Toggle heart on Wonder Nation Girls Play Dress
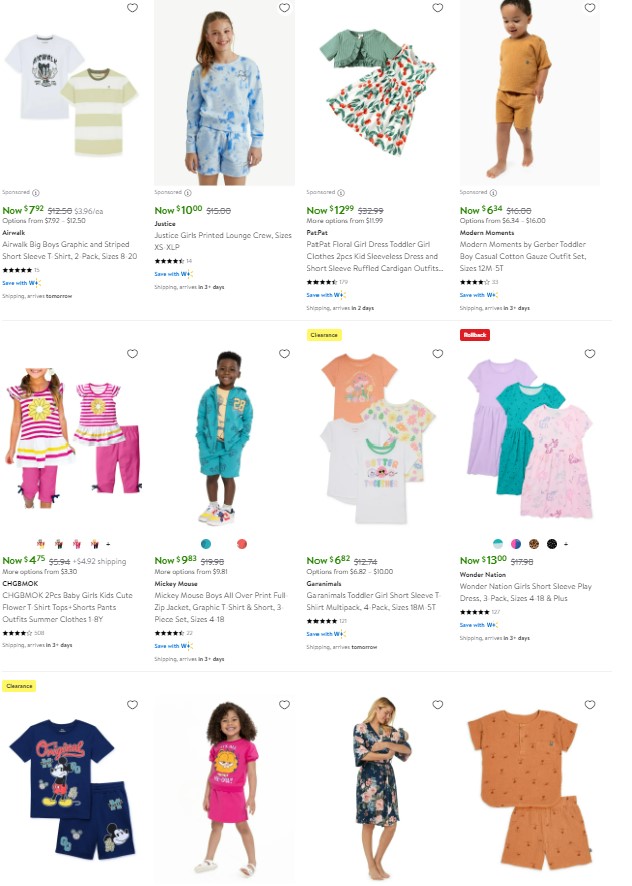 point(590,354)
